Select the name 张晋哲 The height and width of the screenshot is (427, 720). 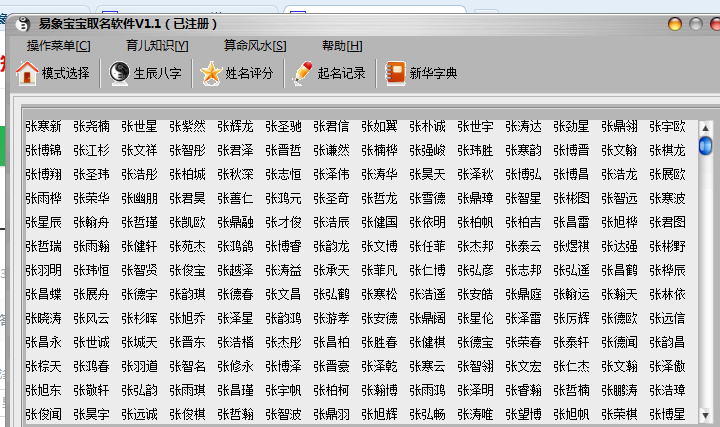(283, 150)
